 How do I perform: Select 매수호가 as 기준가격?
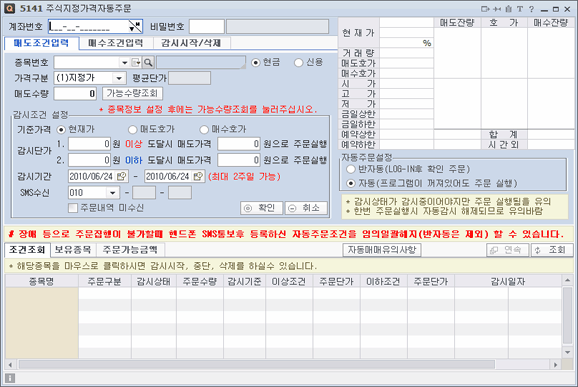(204, 130)
